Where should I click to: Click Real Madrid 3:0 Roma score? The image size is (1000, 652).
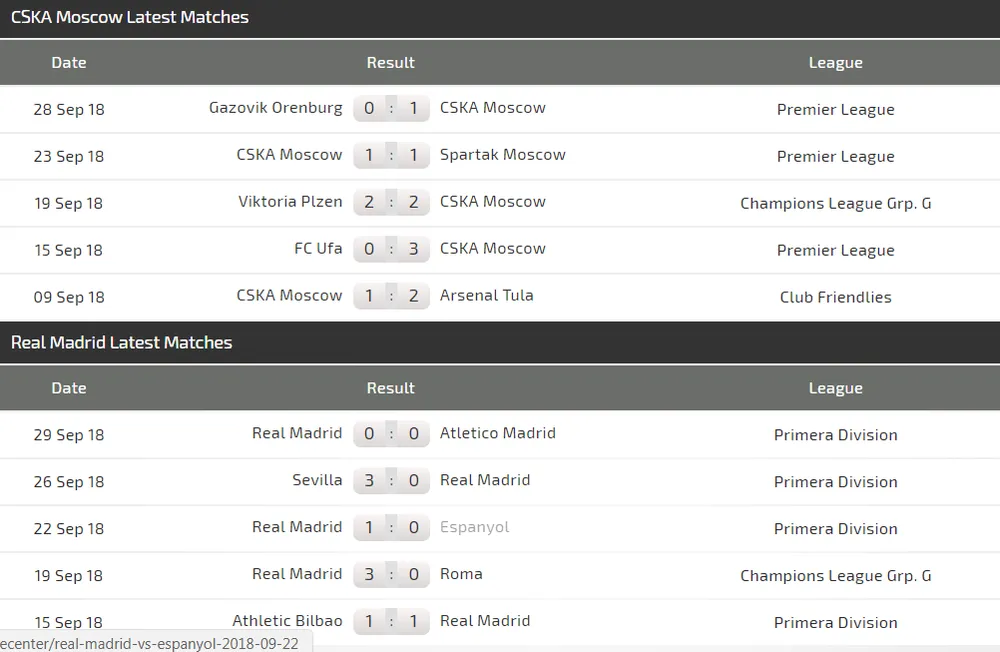click(391, 575)
